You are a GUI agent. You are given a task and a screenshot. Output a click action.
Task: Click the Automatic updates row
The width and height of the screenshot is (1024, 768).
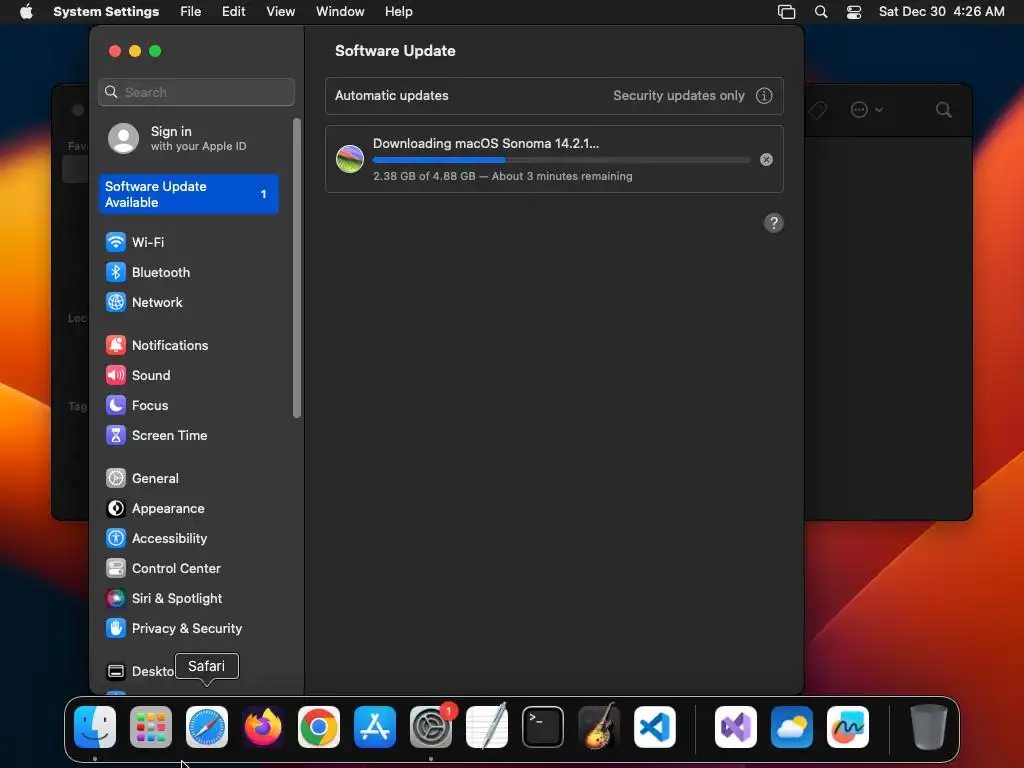click(x=554, y=96)
